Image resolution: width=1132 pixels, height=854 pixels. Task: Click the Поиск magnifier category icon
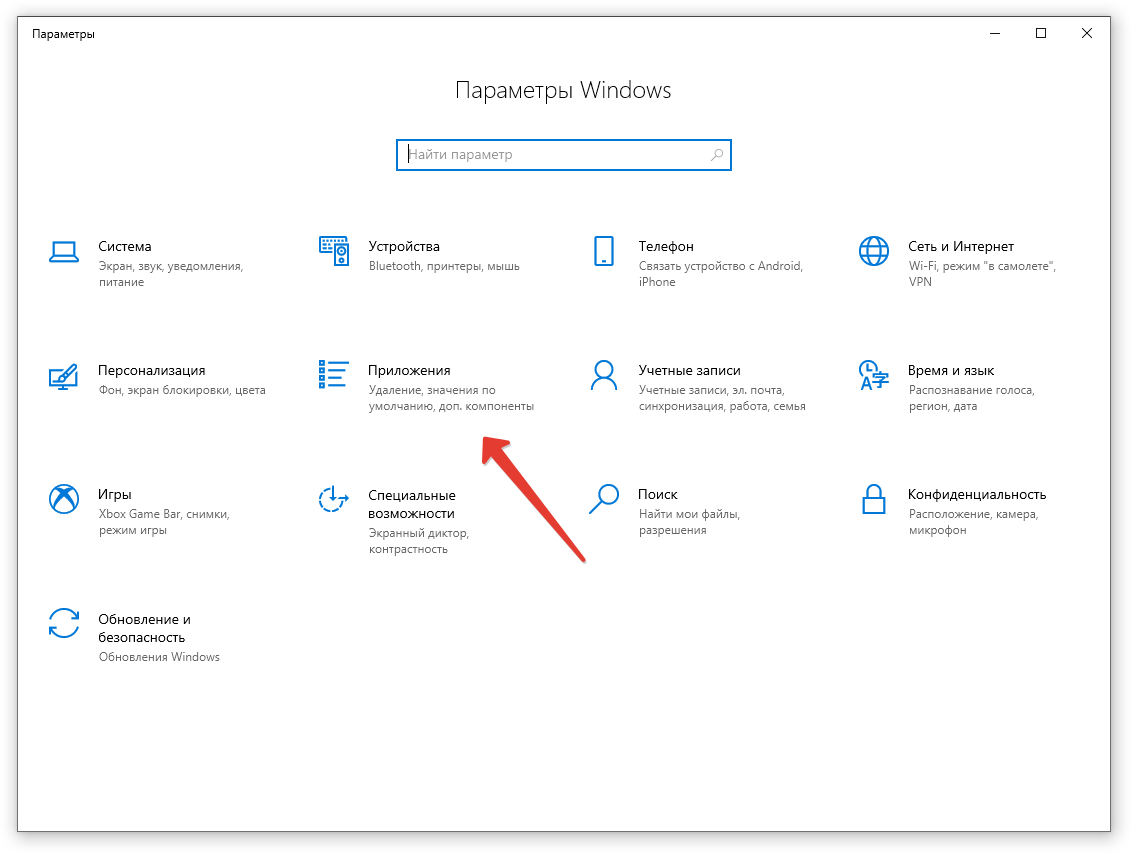coord(604,499)
